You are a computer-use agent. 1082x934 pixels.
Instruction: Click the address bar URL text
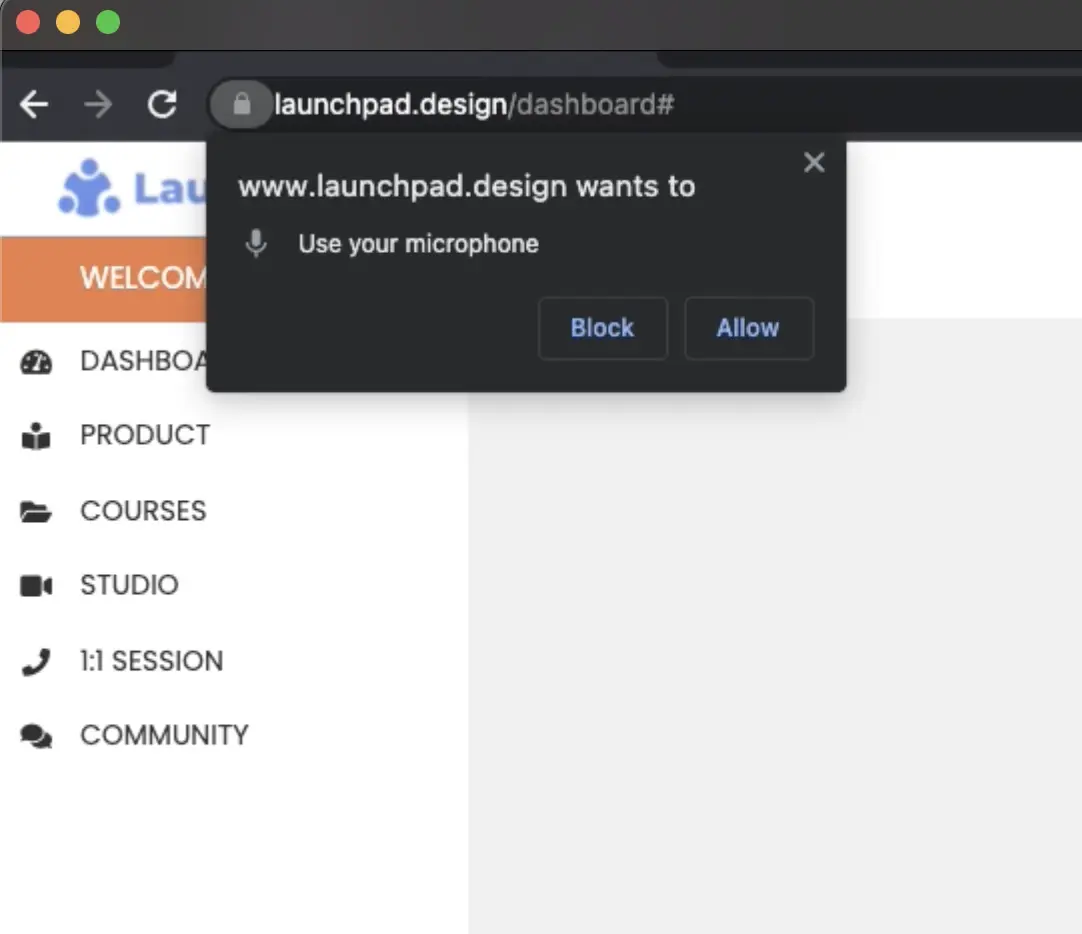[474, 105]
